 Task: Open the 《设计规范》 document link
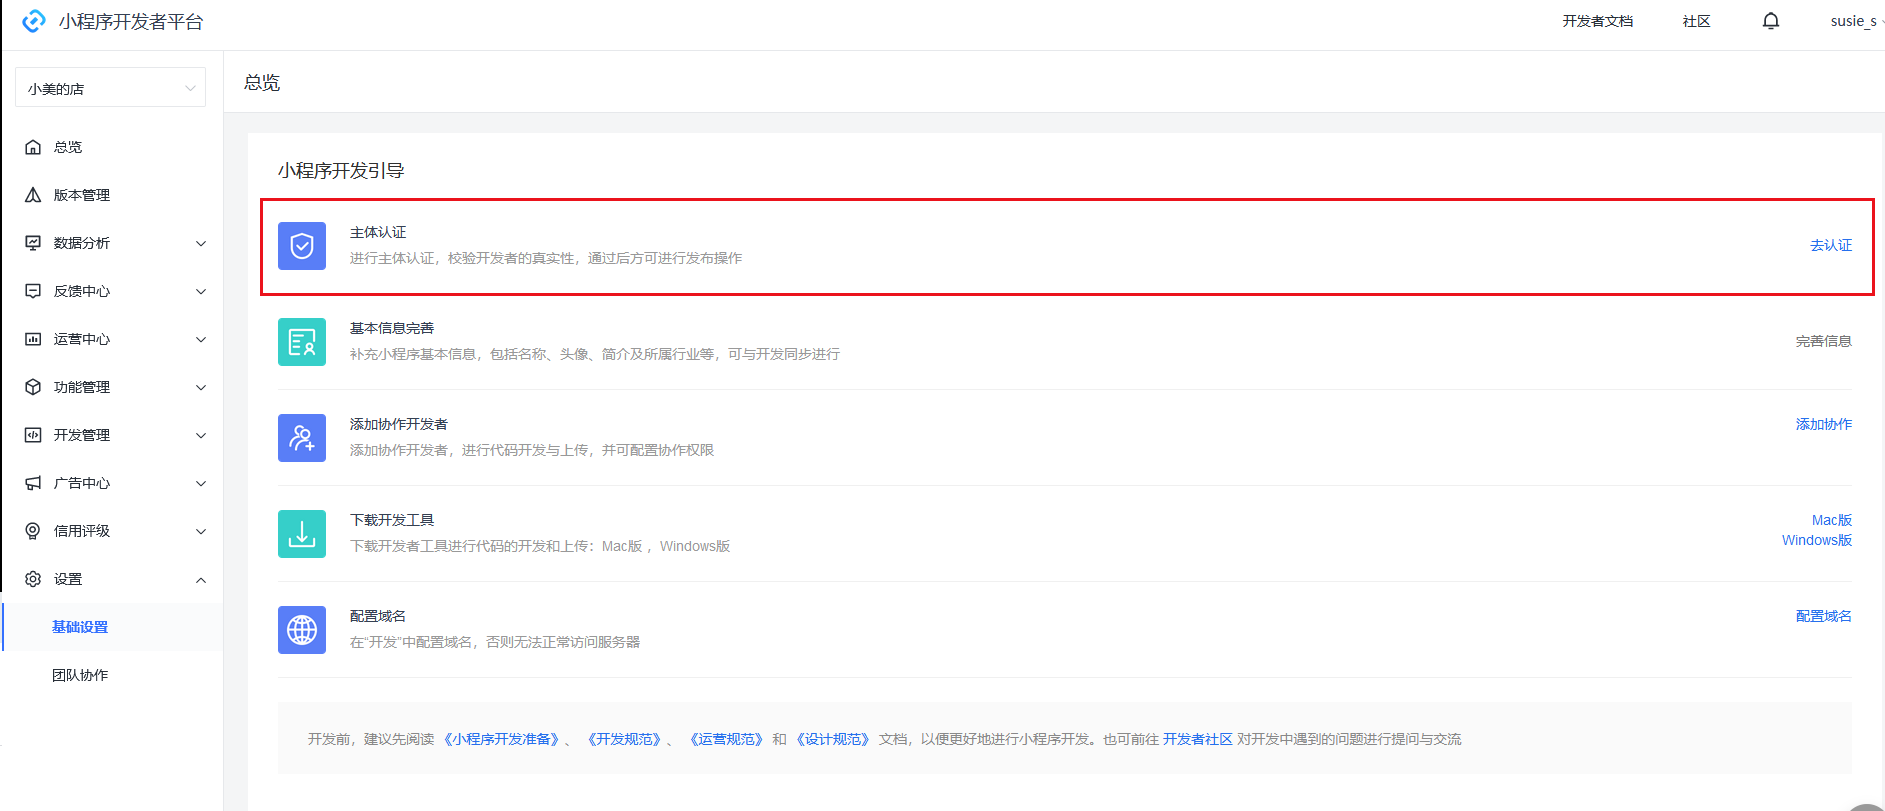(x=833, y=739)
